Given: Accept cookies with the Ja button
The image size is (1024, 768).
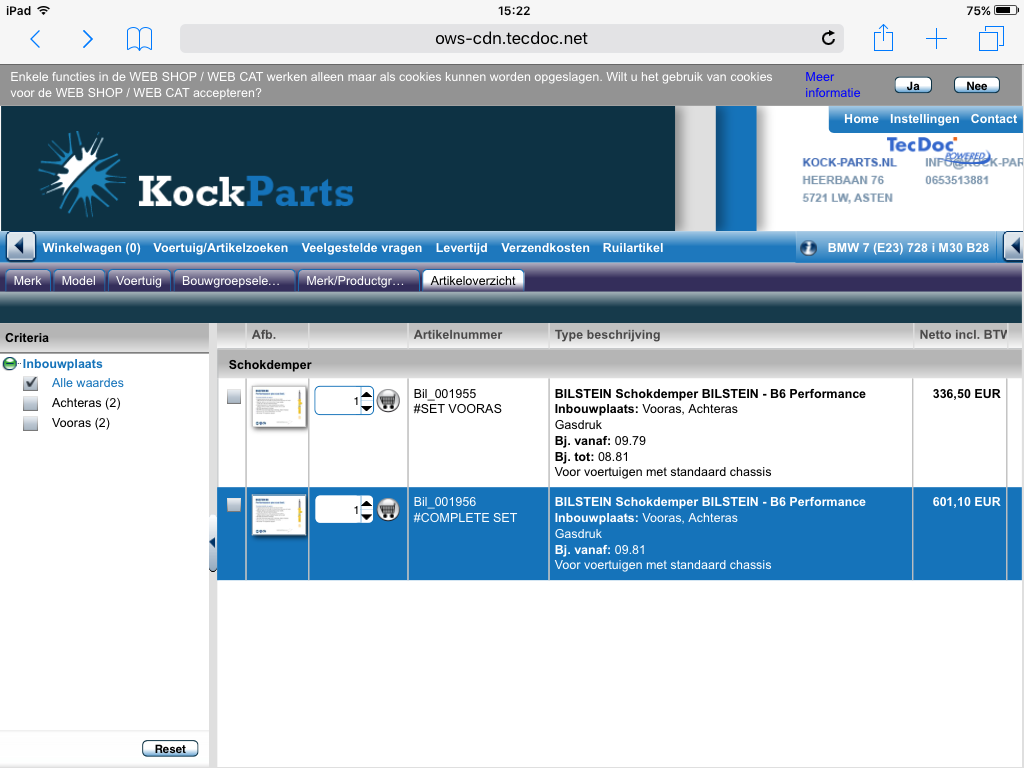Looking at the screenshot, I should pyautogui.click(x=913, y=86).
